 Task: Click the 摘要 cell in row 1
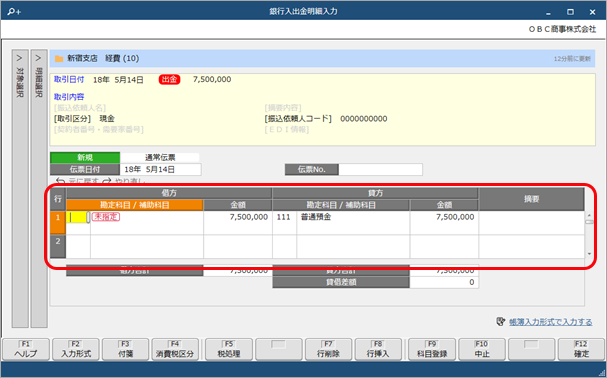(x=532, y=222)
